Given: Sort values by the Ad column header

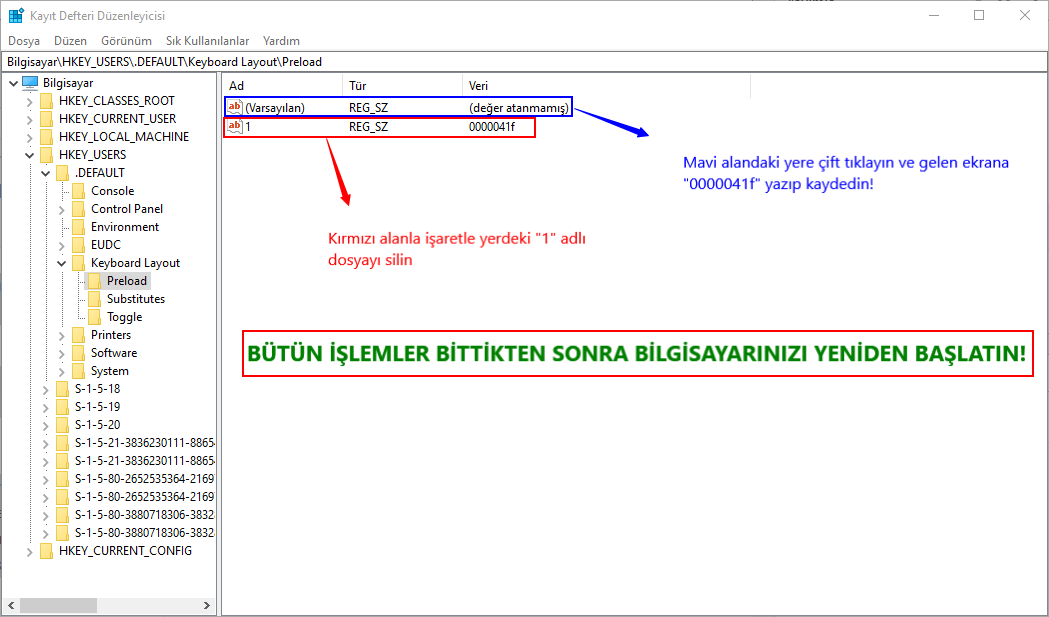Looking at the screenshot, I should tap(282, 86).
